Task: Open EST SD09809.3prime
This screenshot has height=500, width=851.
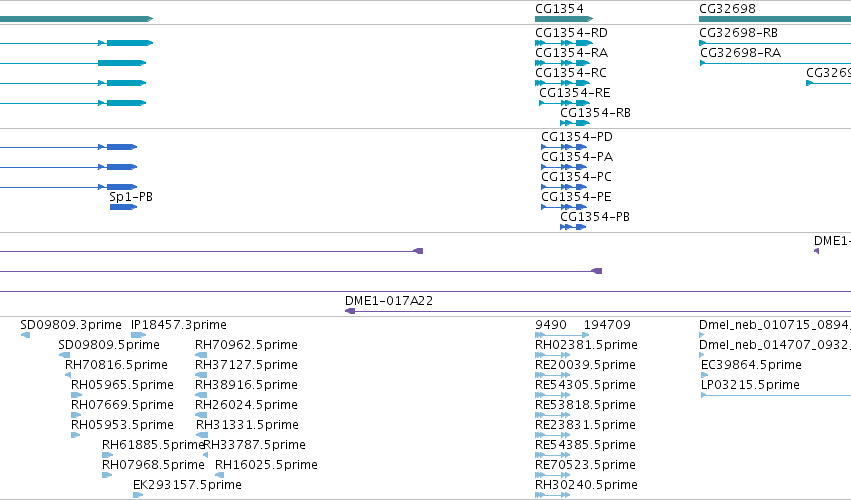Action: pyautogui.click(x=71, y=325)
